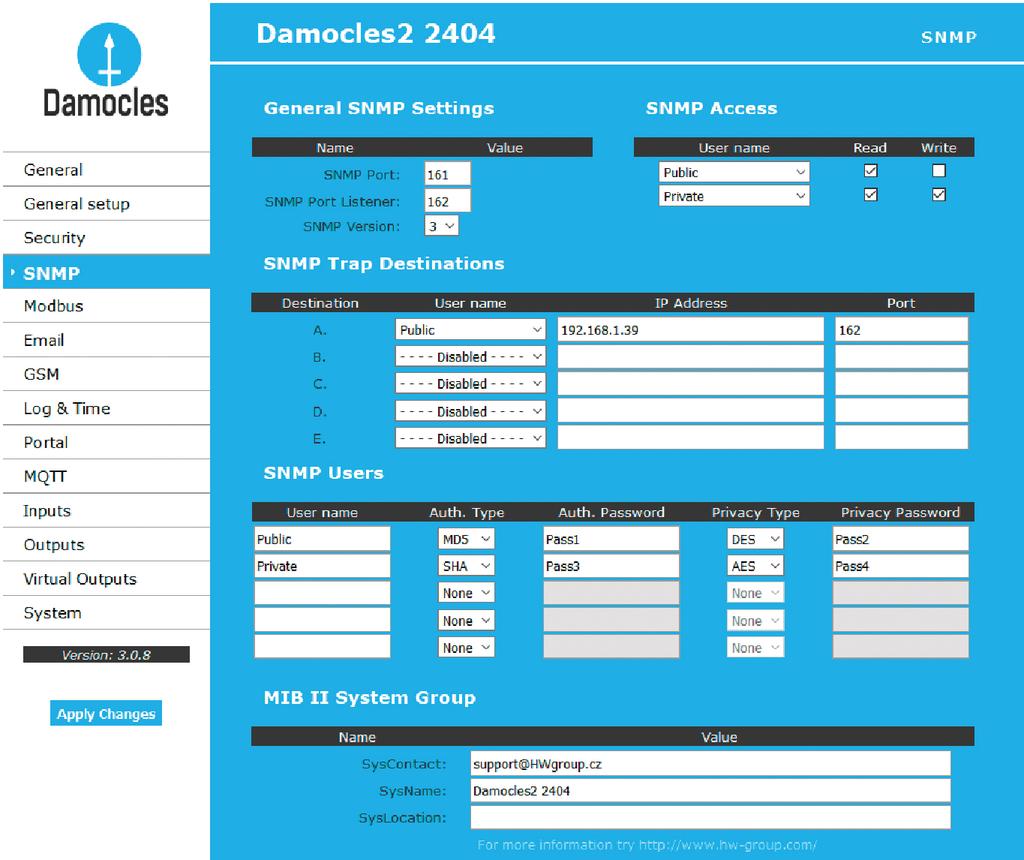1024x860 pixels.
Task: Click Destination C port field
Action: tap(901, 383)
